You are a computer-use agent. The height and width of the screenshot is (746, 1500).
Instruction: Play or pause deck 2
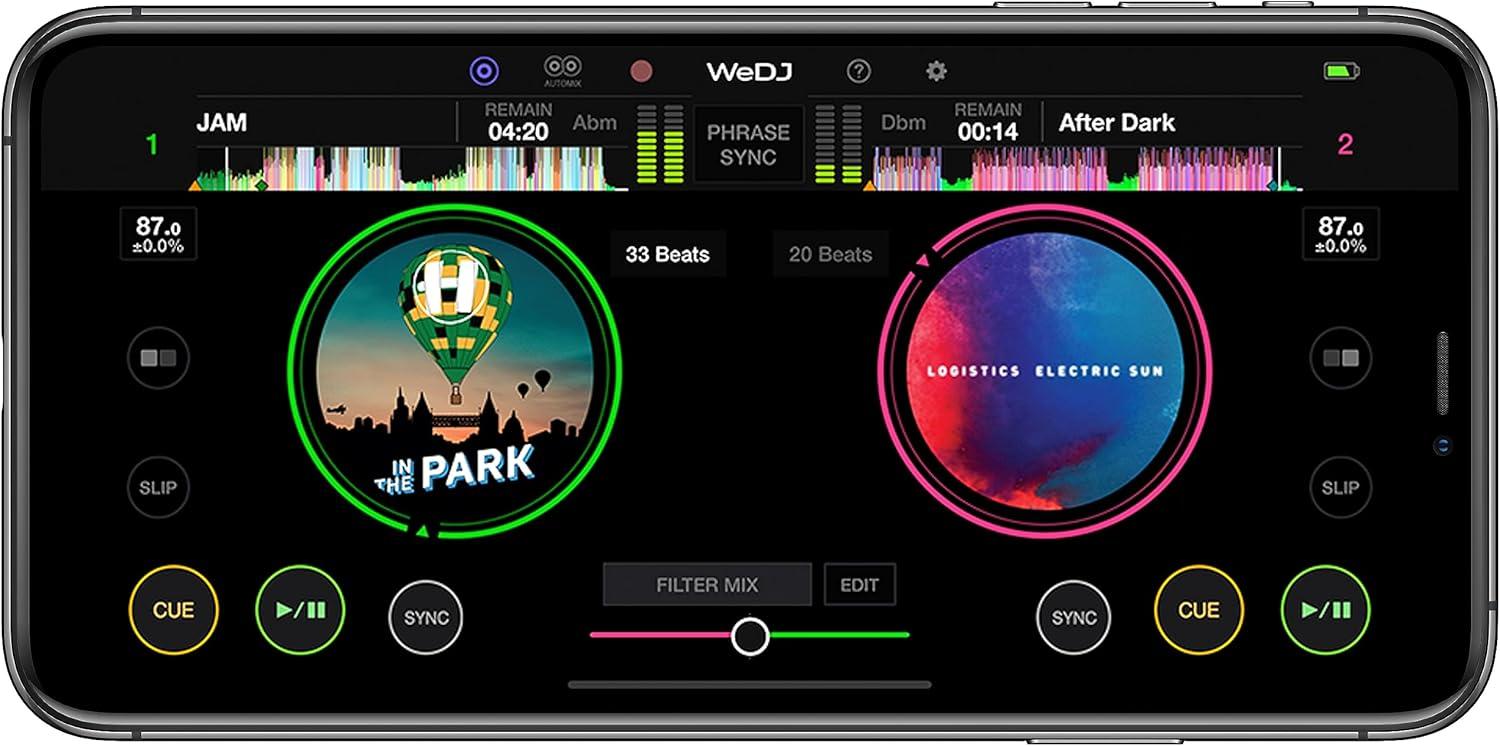pos(1325,610)
